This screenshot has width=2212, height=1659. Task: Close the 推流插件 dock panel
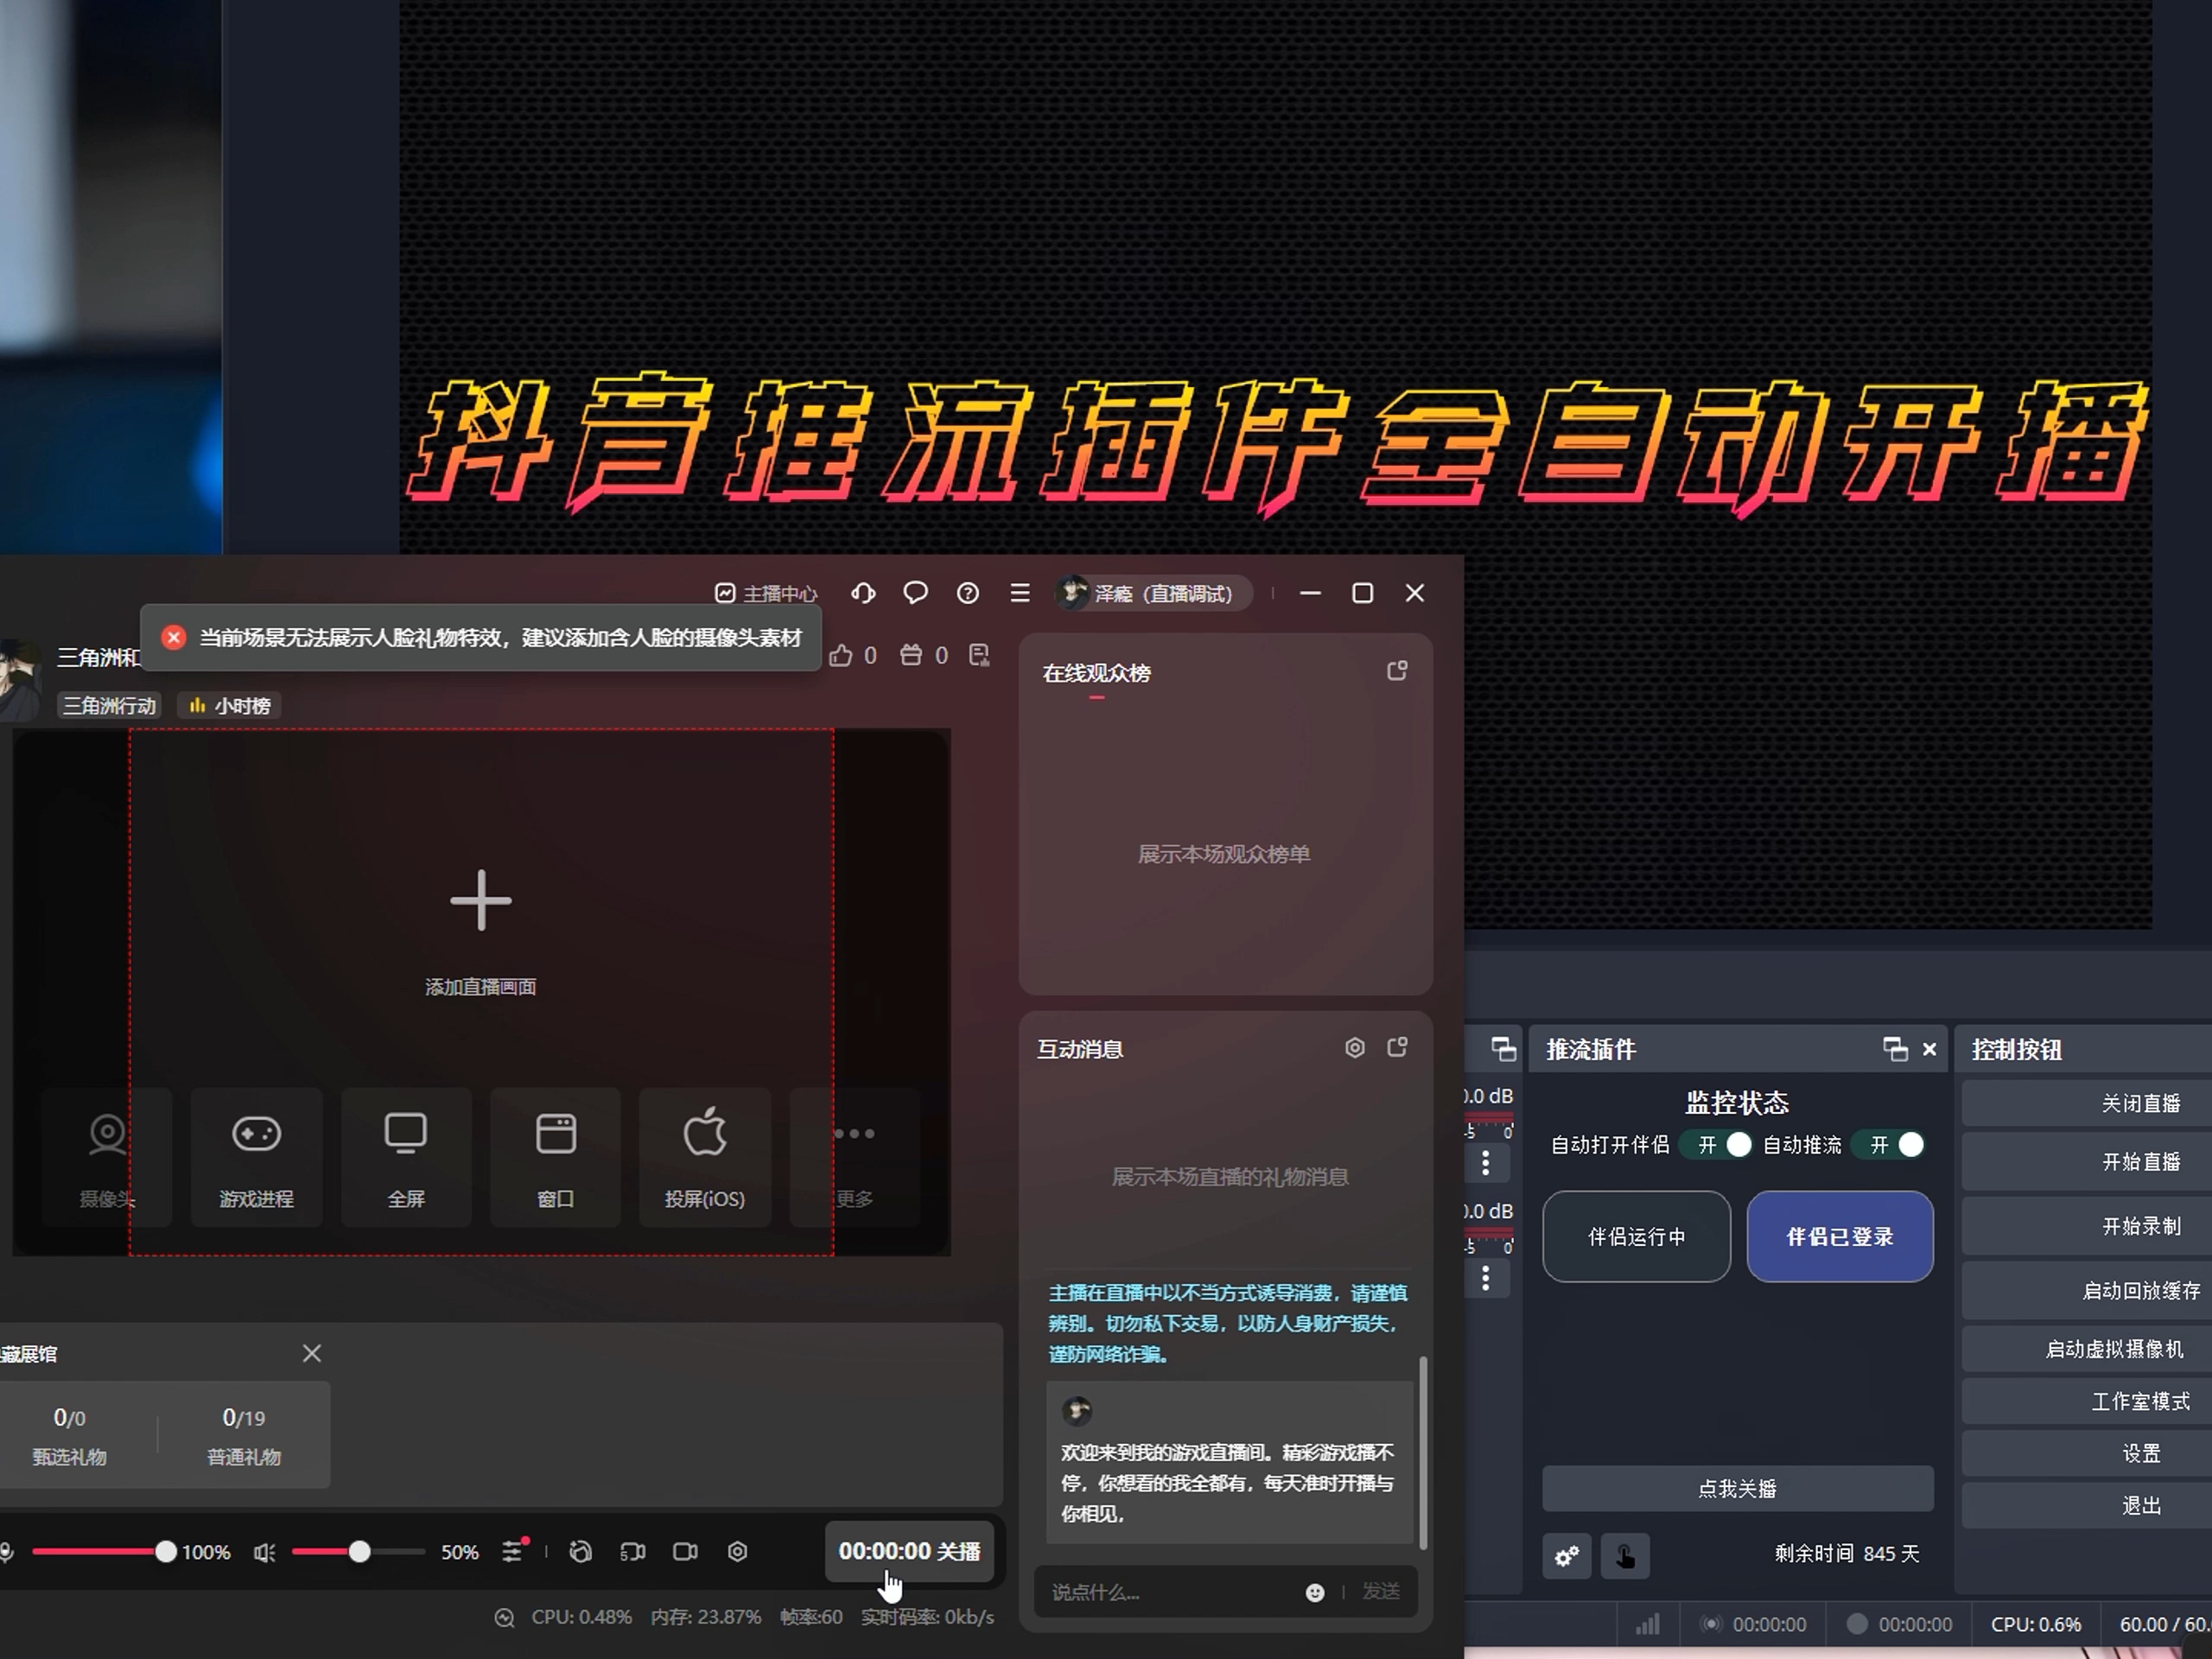(1930, 1049)
